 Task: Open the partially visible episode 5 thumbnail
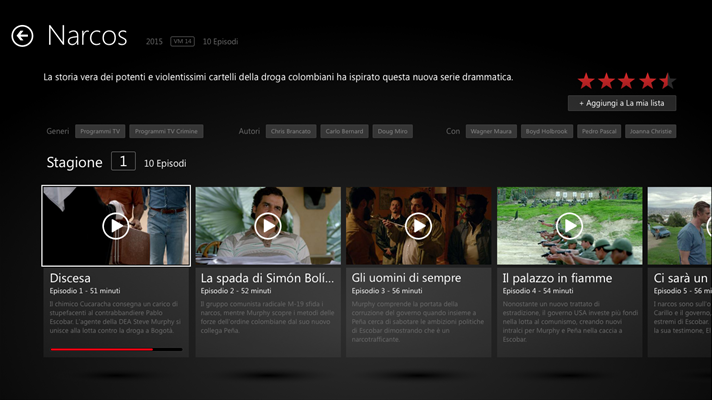(679, 226)
